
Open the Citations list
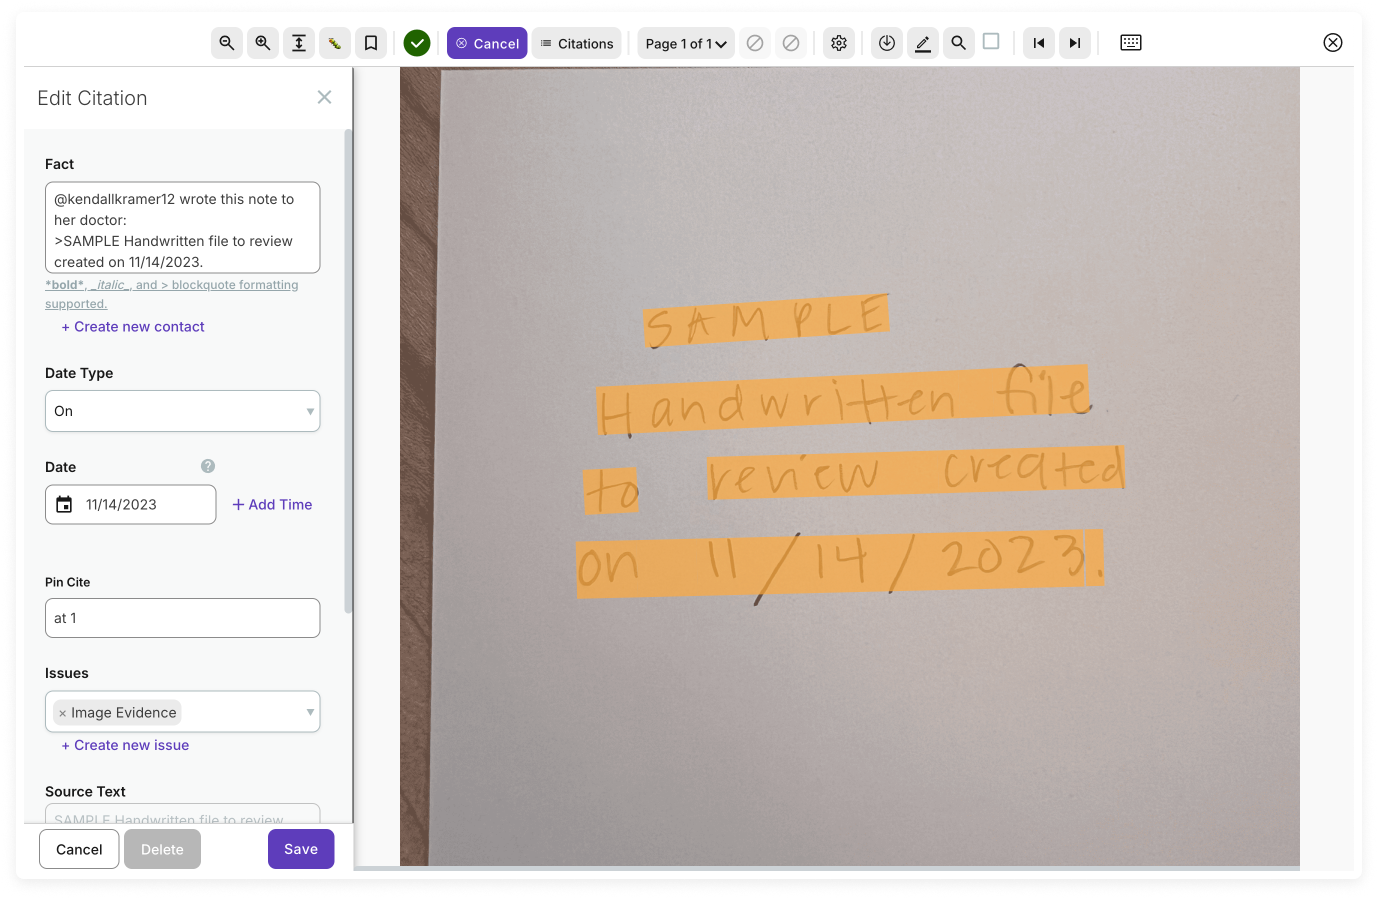[x=577, y=43]
